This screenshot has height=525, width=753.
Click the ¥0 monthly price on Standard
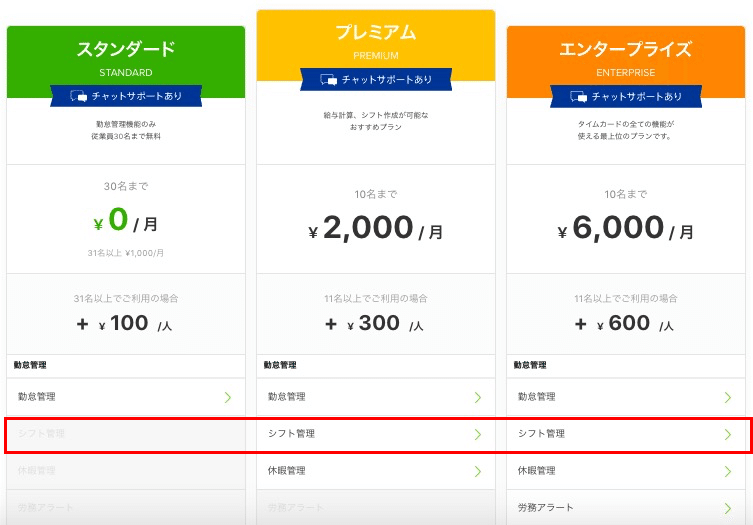[x=125, y=220]
